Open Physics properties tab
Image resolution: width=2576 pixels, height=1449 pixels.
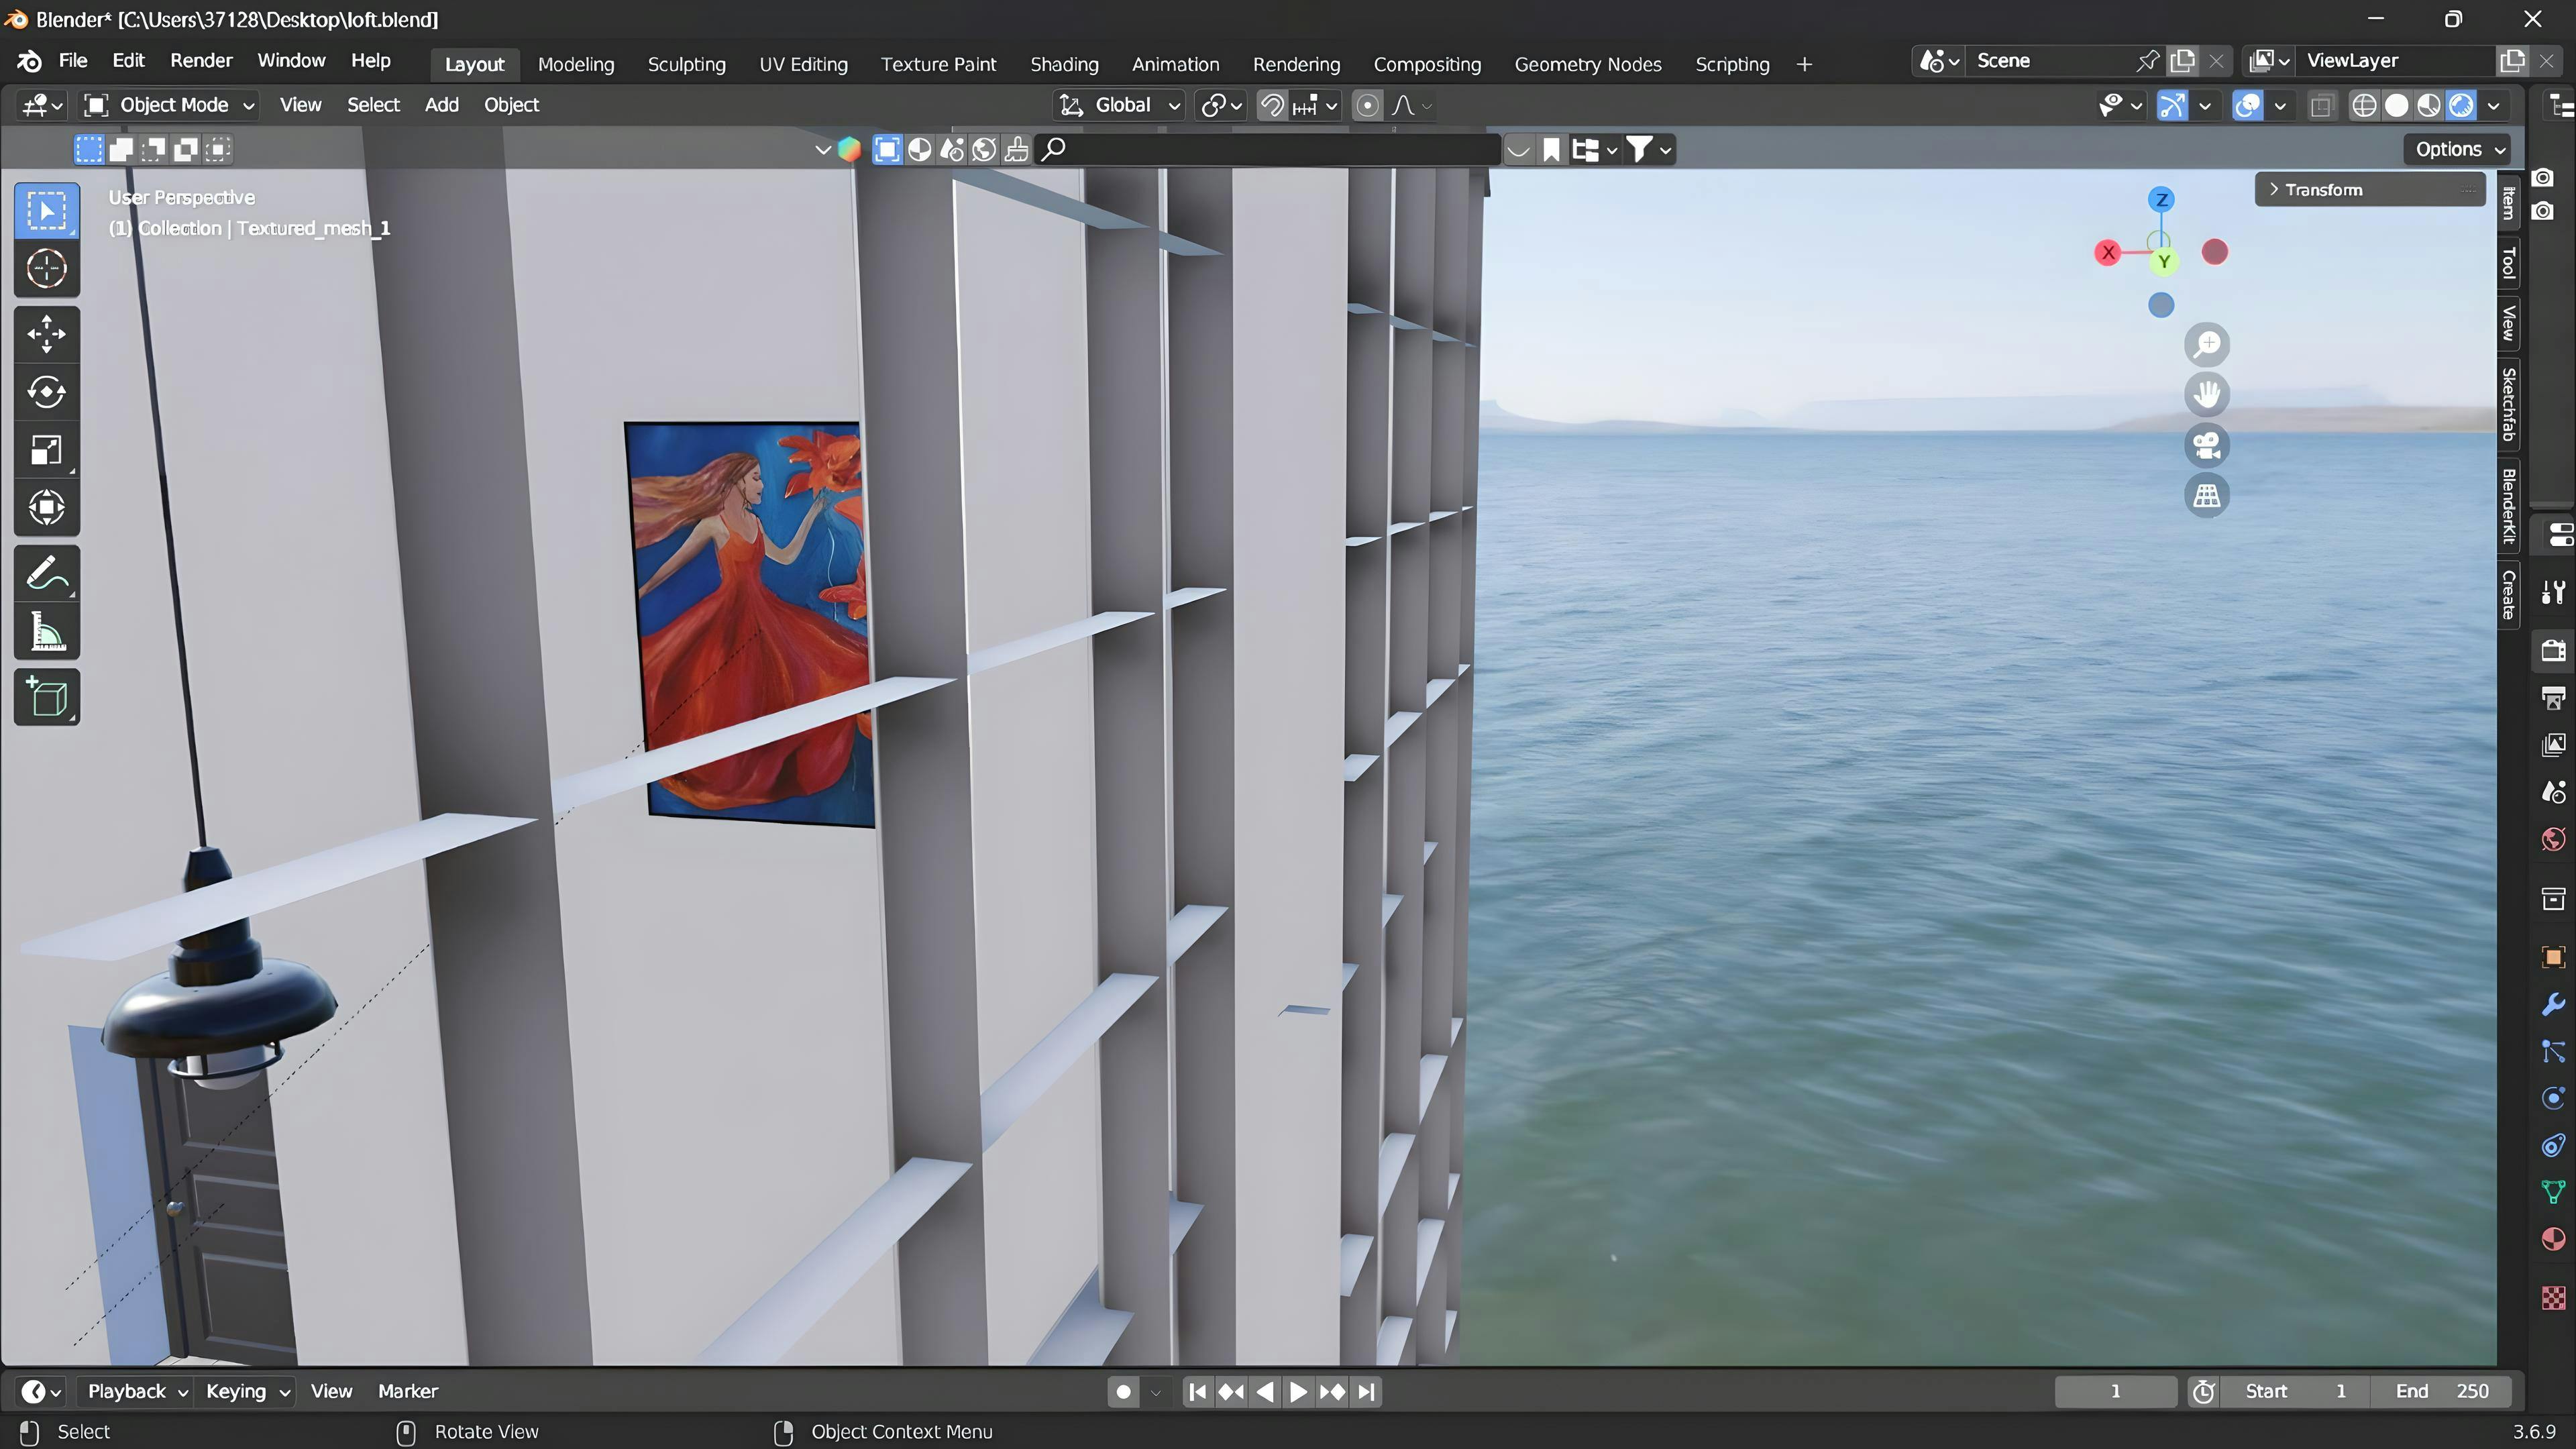coord(2553,1098)
